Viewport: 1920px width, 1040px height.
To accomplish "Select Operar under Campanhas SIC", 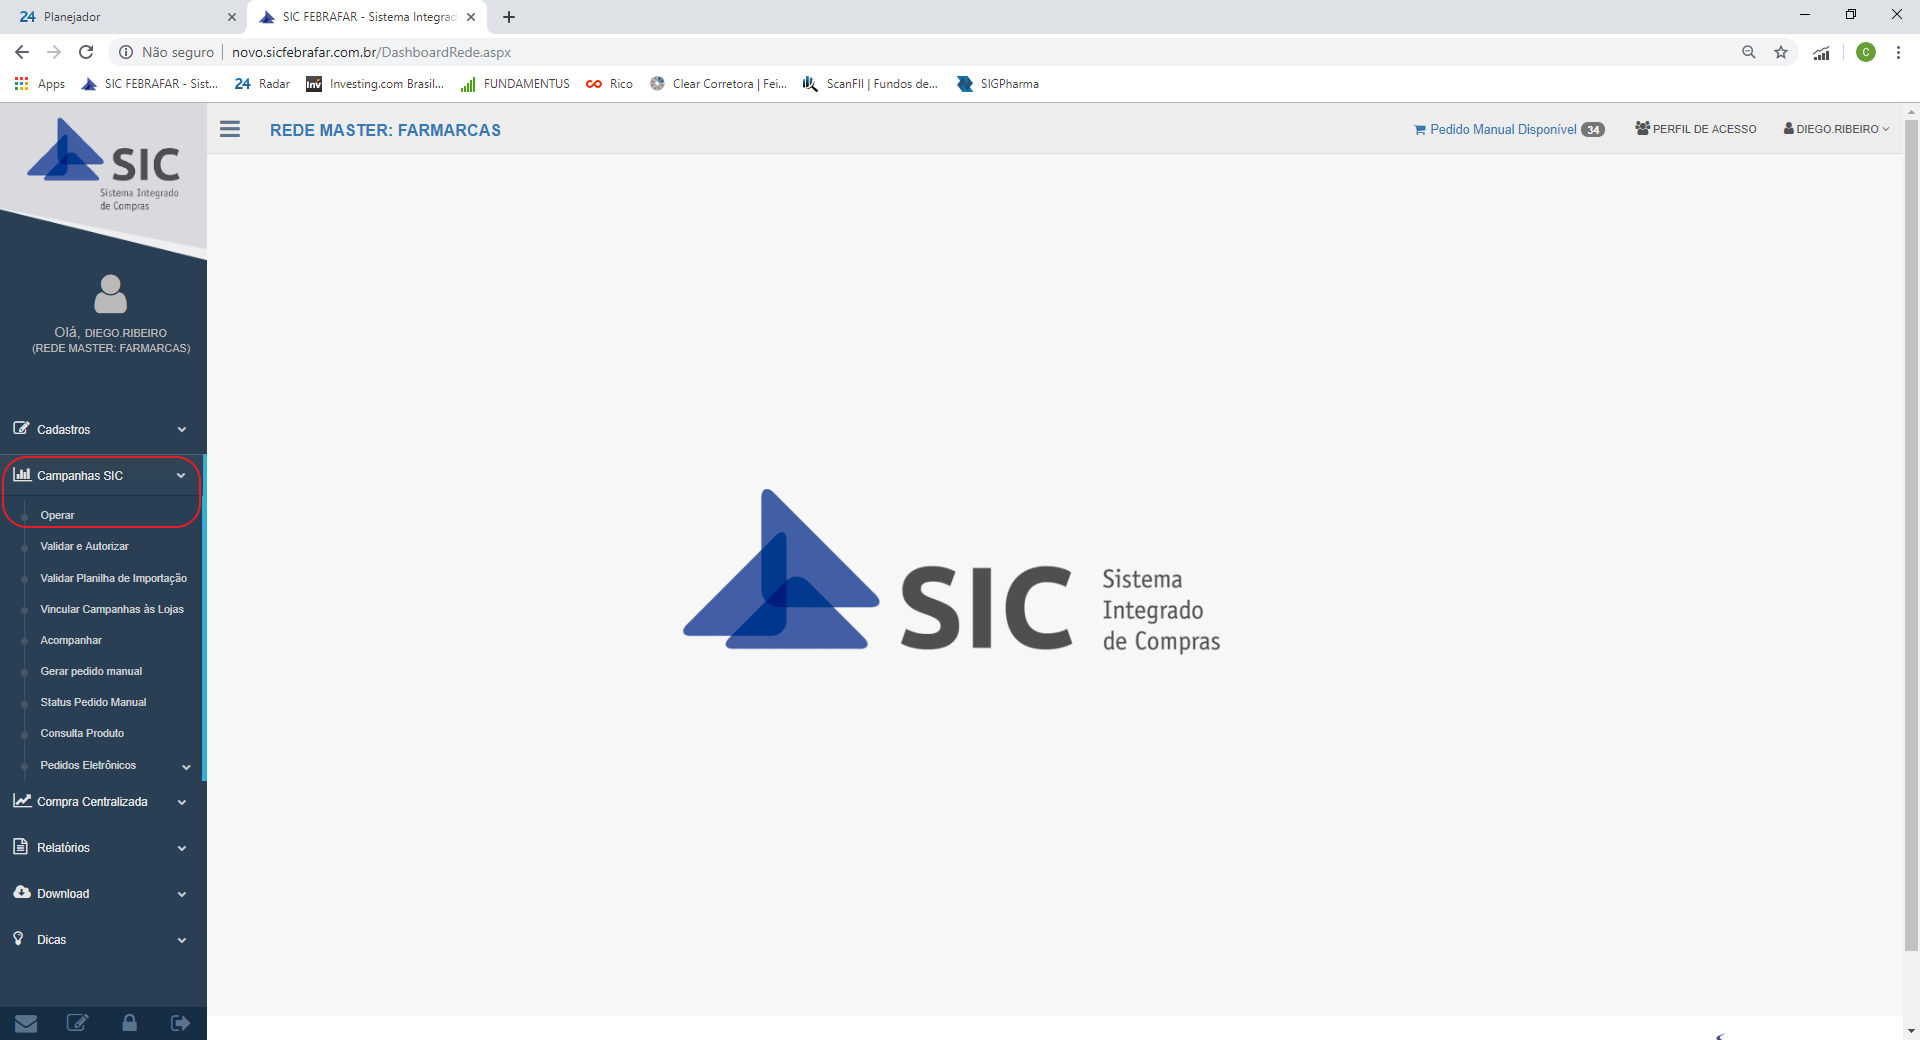I will 58,516.
